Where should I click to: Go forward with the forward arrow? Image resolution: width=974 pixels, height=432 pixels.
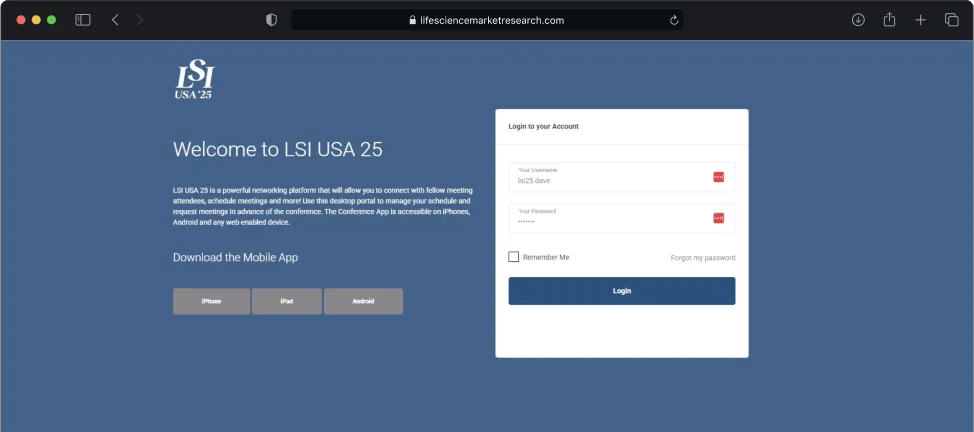coord(140,20)
